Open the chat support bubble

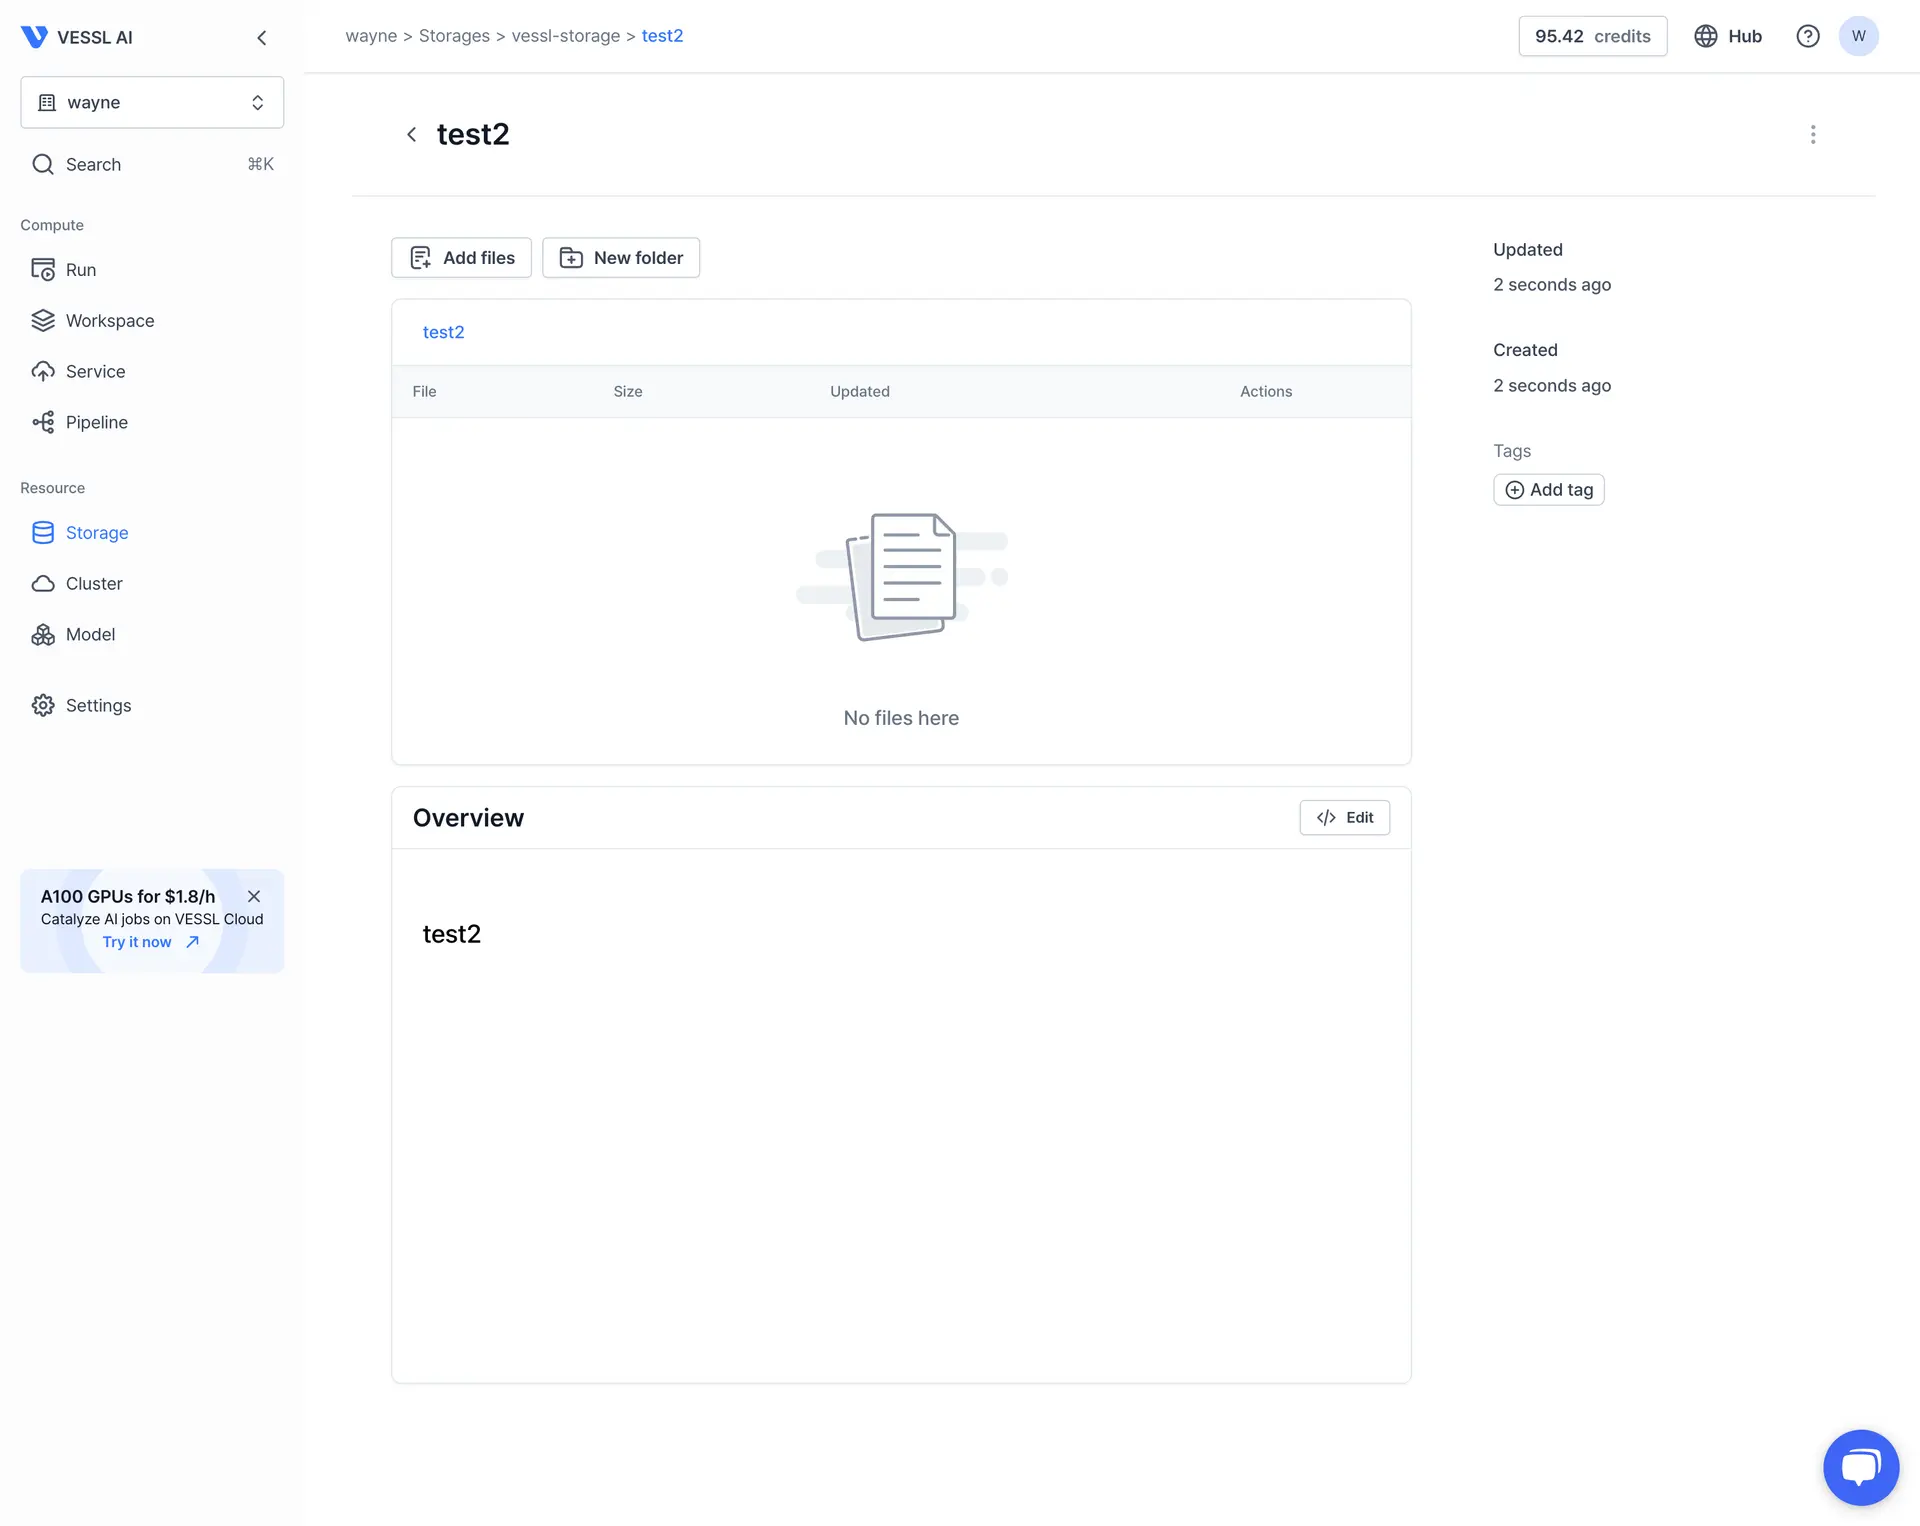tap(1860, 1467)
